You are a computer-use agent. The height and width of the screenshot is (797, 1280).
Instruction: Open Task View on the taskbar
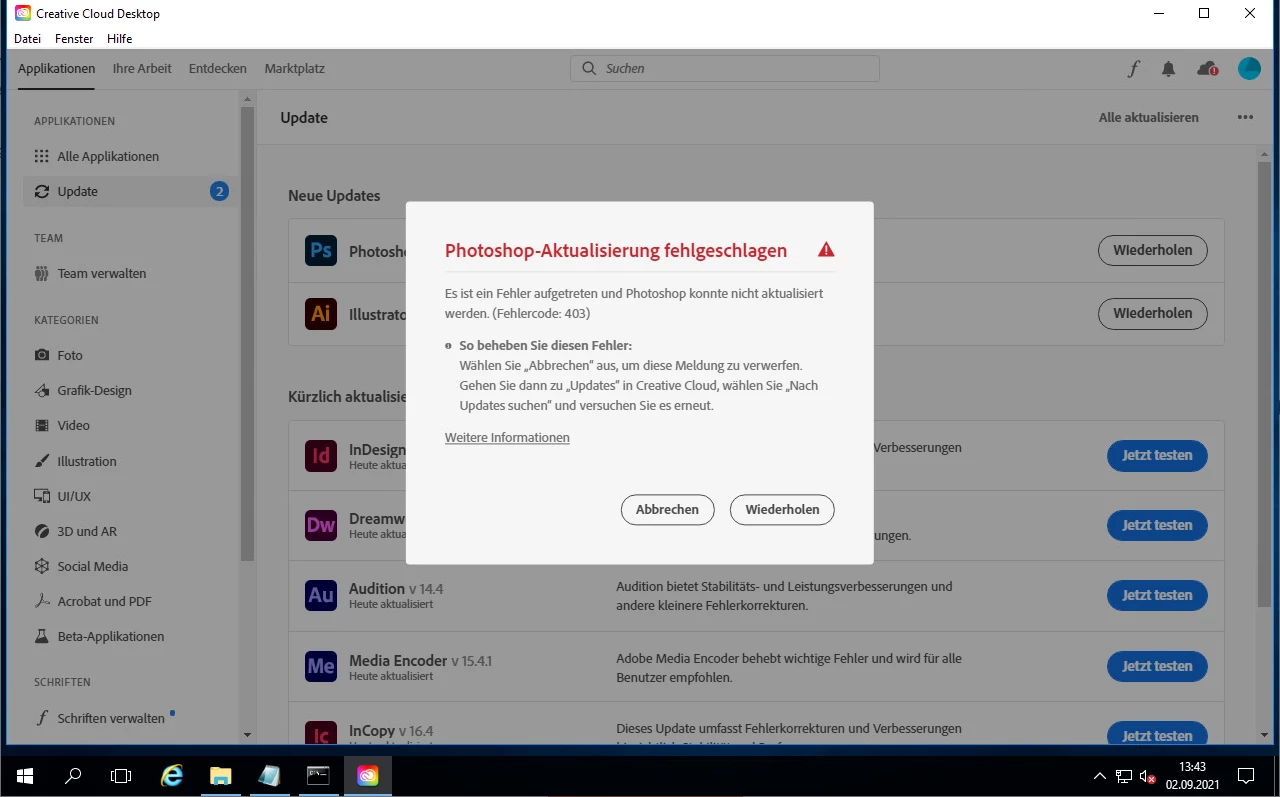point(121,775)
